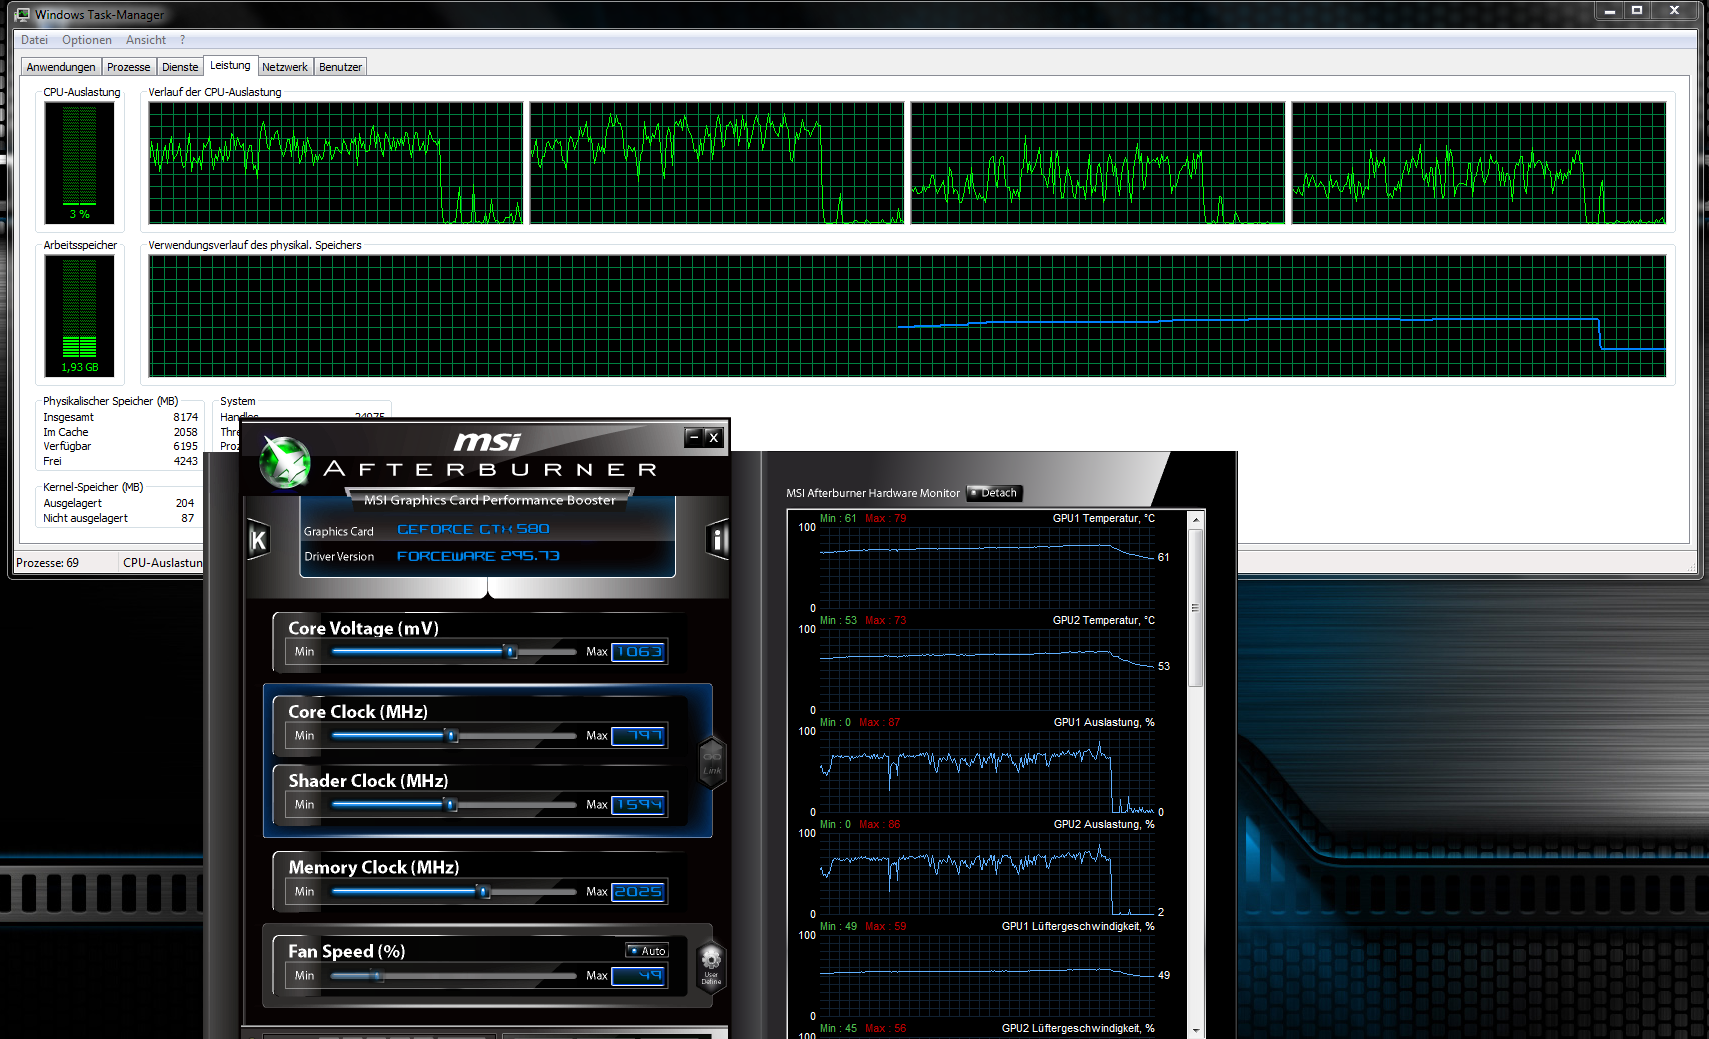Viewport: 1709px width, 1039px height.
Task: Click the Verfügbar value 6195
Action: (186, 447)
